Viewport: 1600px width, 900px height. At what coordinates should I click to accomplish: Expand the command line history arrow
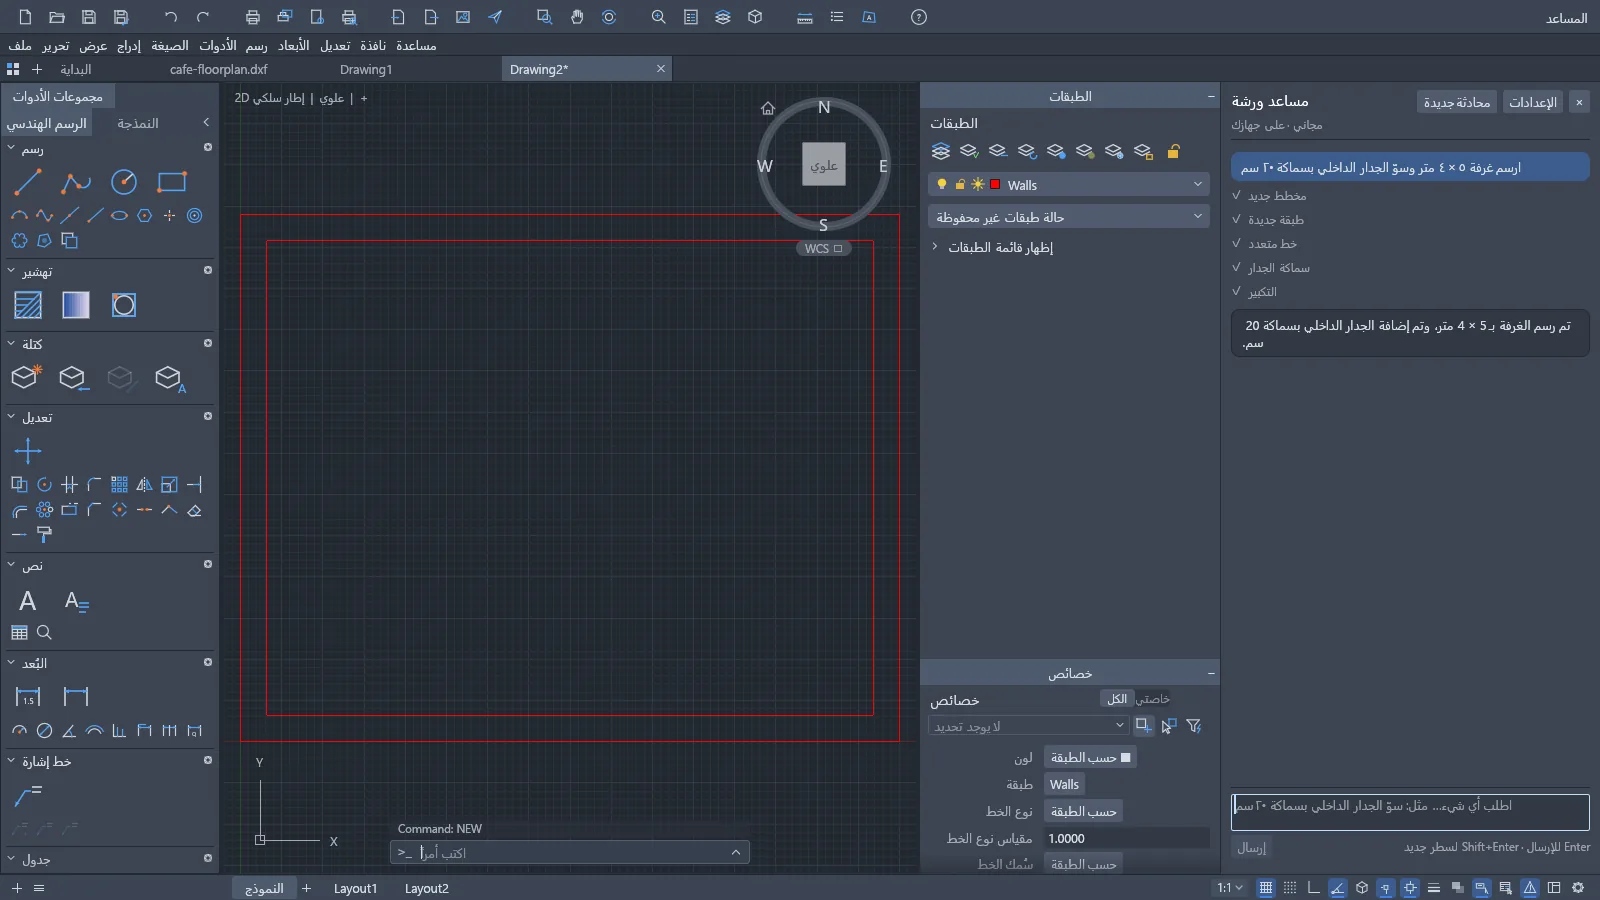[x=736, y=853]
